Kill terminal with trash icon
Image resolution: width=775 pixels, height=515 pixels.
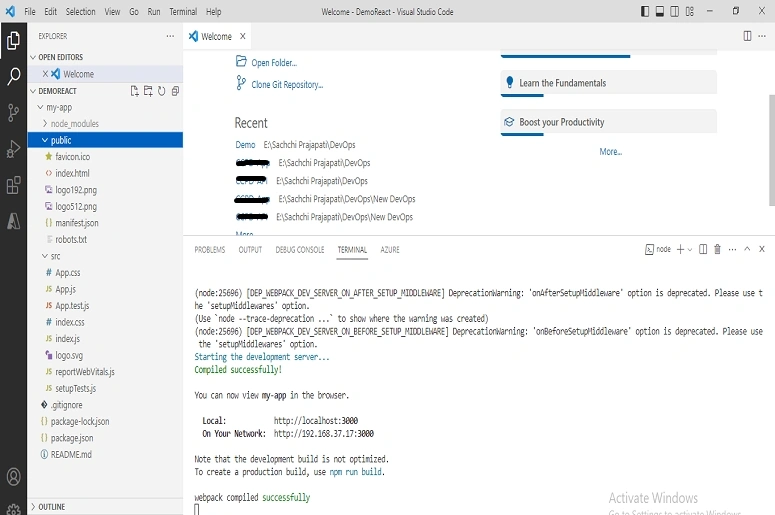pos(717,250)
